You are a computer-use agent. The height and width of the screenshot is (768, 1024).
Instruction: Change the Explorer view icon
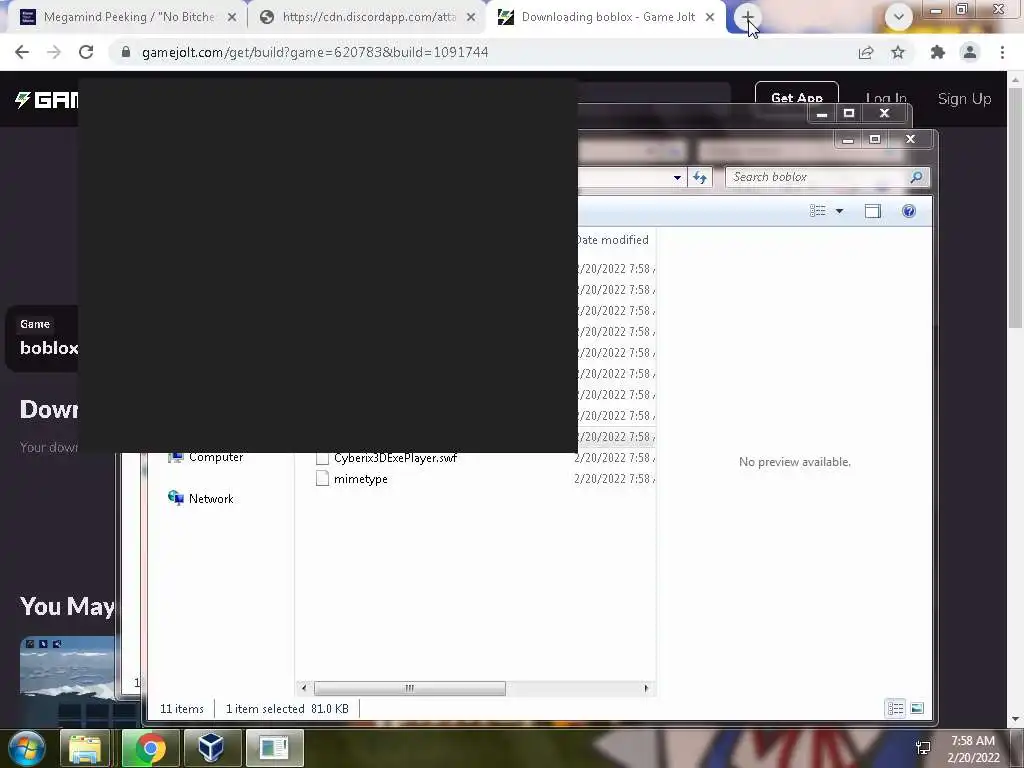point(818,211)
